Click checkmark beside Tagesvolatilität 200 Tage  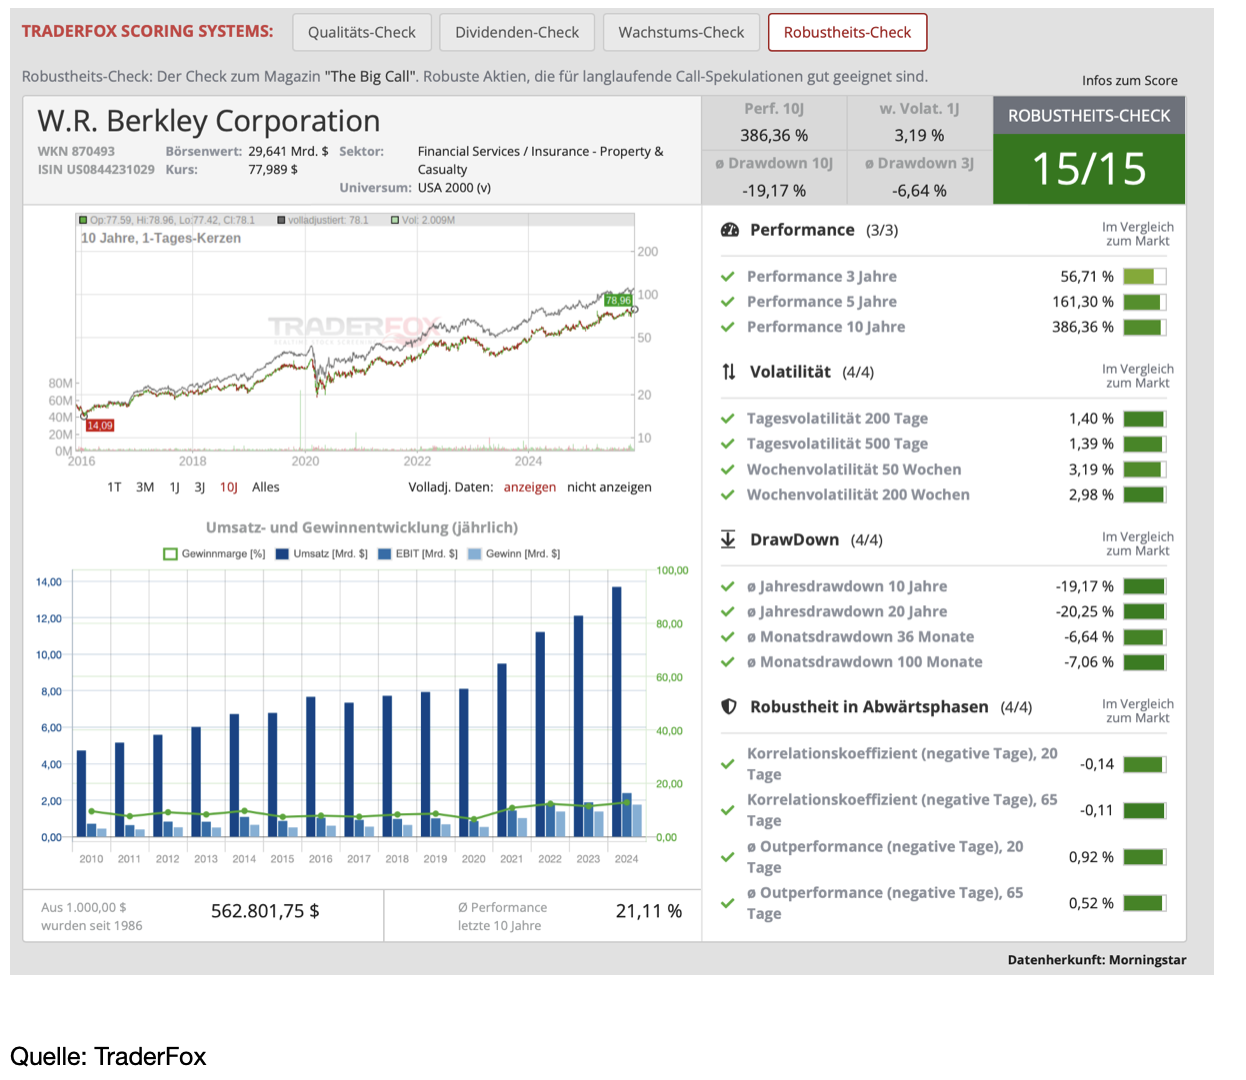click(728, 419)
